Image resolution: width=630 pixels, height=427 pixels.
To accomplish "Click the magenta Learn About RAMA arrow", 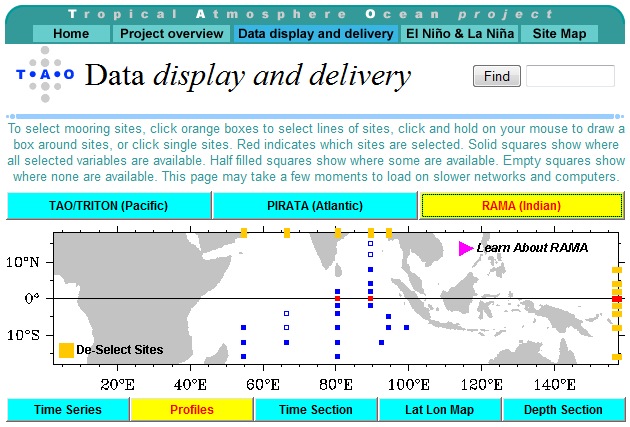I will 465,248.
